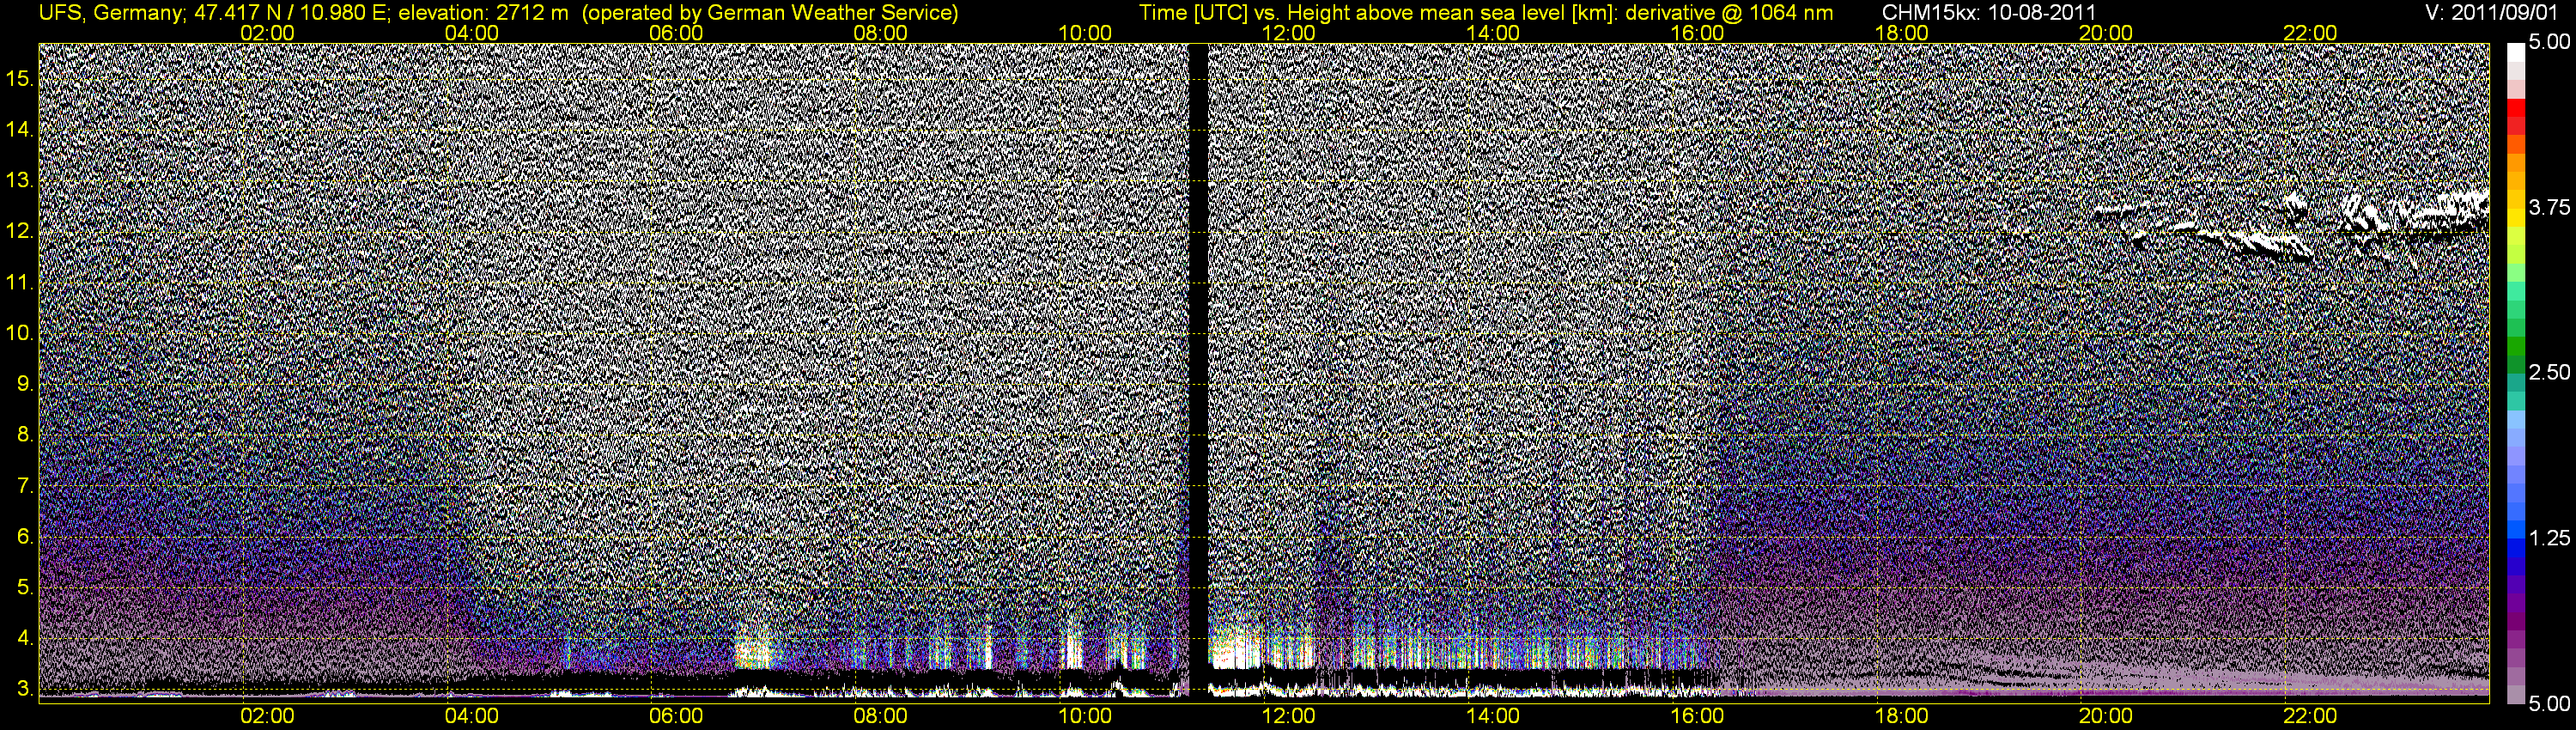The image size is (2576, 730).
Task: Click the 22:00 label on the bottom time axis
Action: (x=2310, y=716)
